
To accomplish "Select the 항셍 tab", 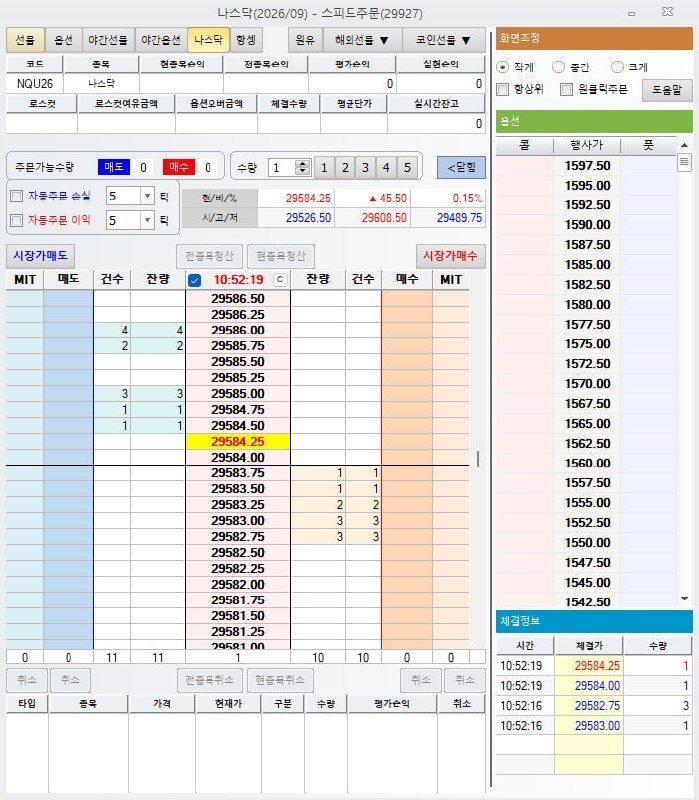I will (246, 40).
